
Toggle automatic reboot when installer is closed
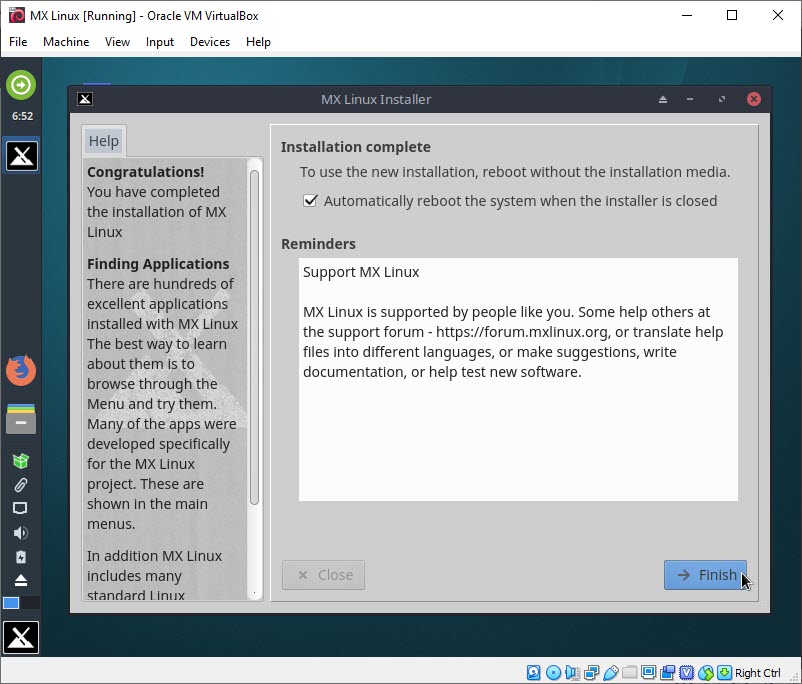tap(310, 201)
